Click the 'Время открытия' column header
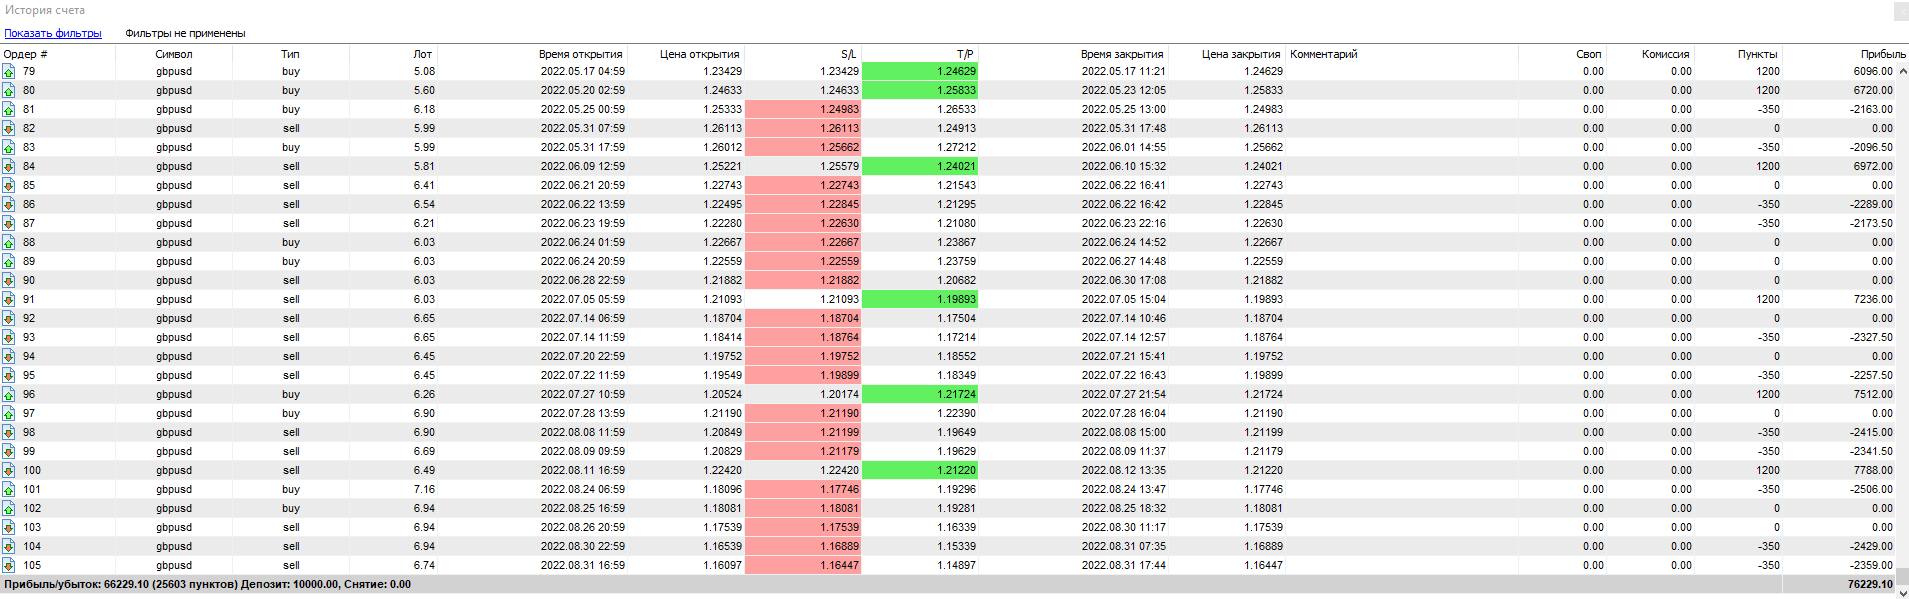This screenshot has height=599, width=1909. coord(580,54)
